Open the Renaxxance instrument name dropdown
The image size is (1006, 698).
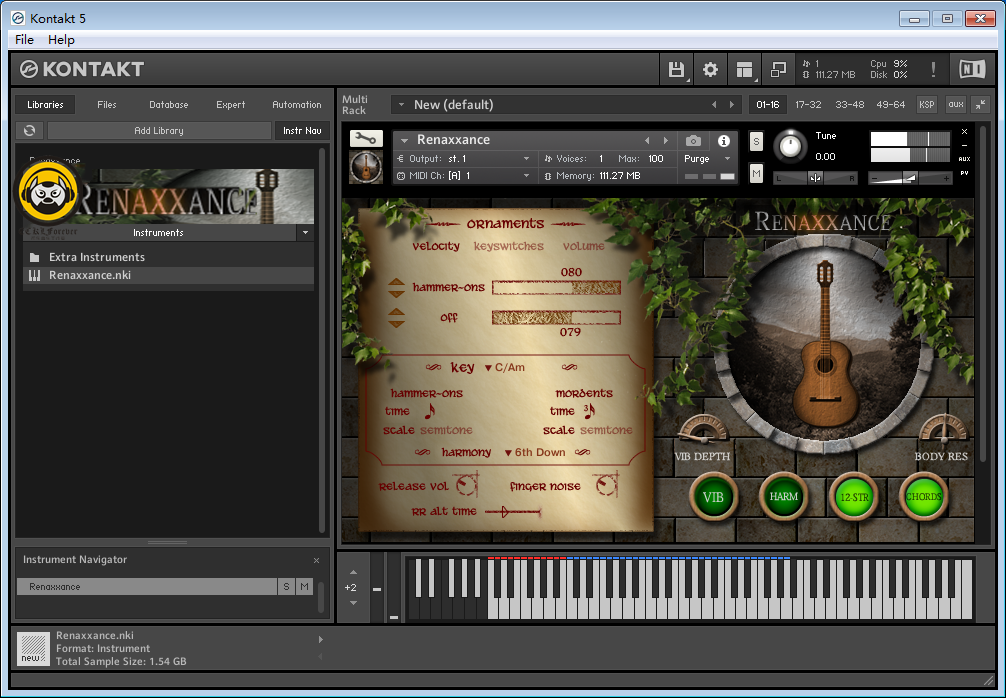[x=405, y=140]
